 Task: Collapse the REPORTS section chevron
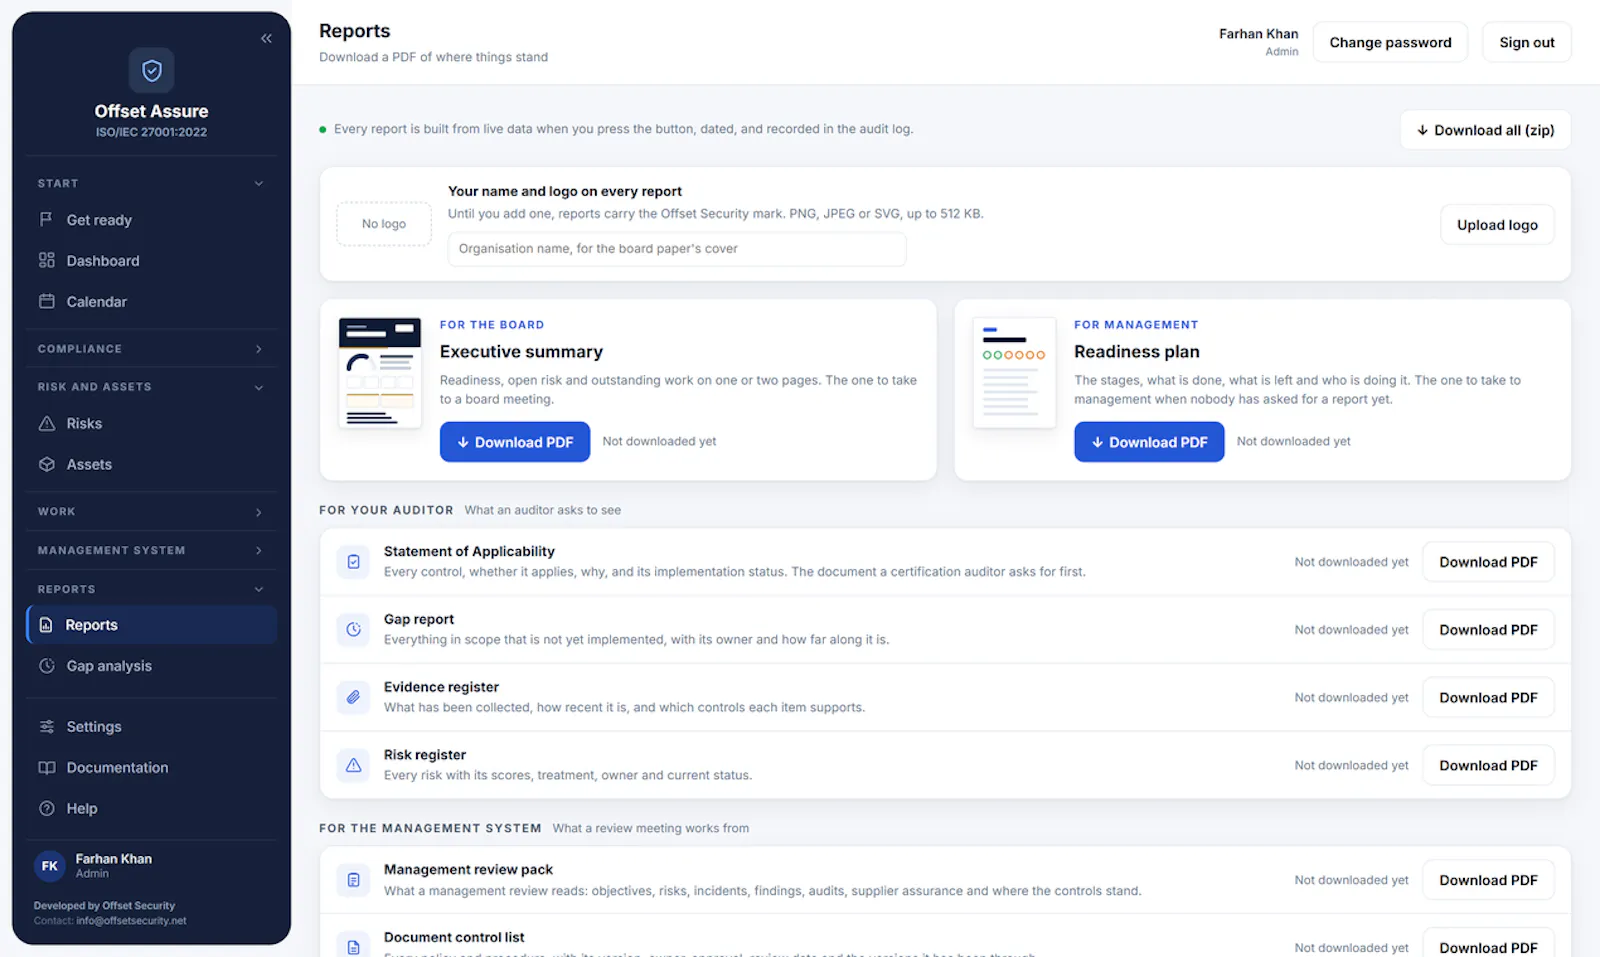[259, 589]
